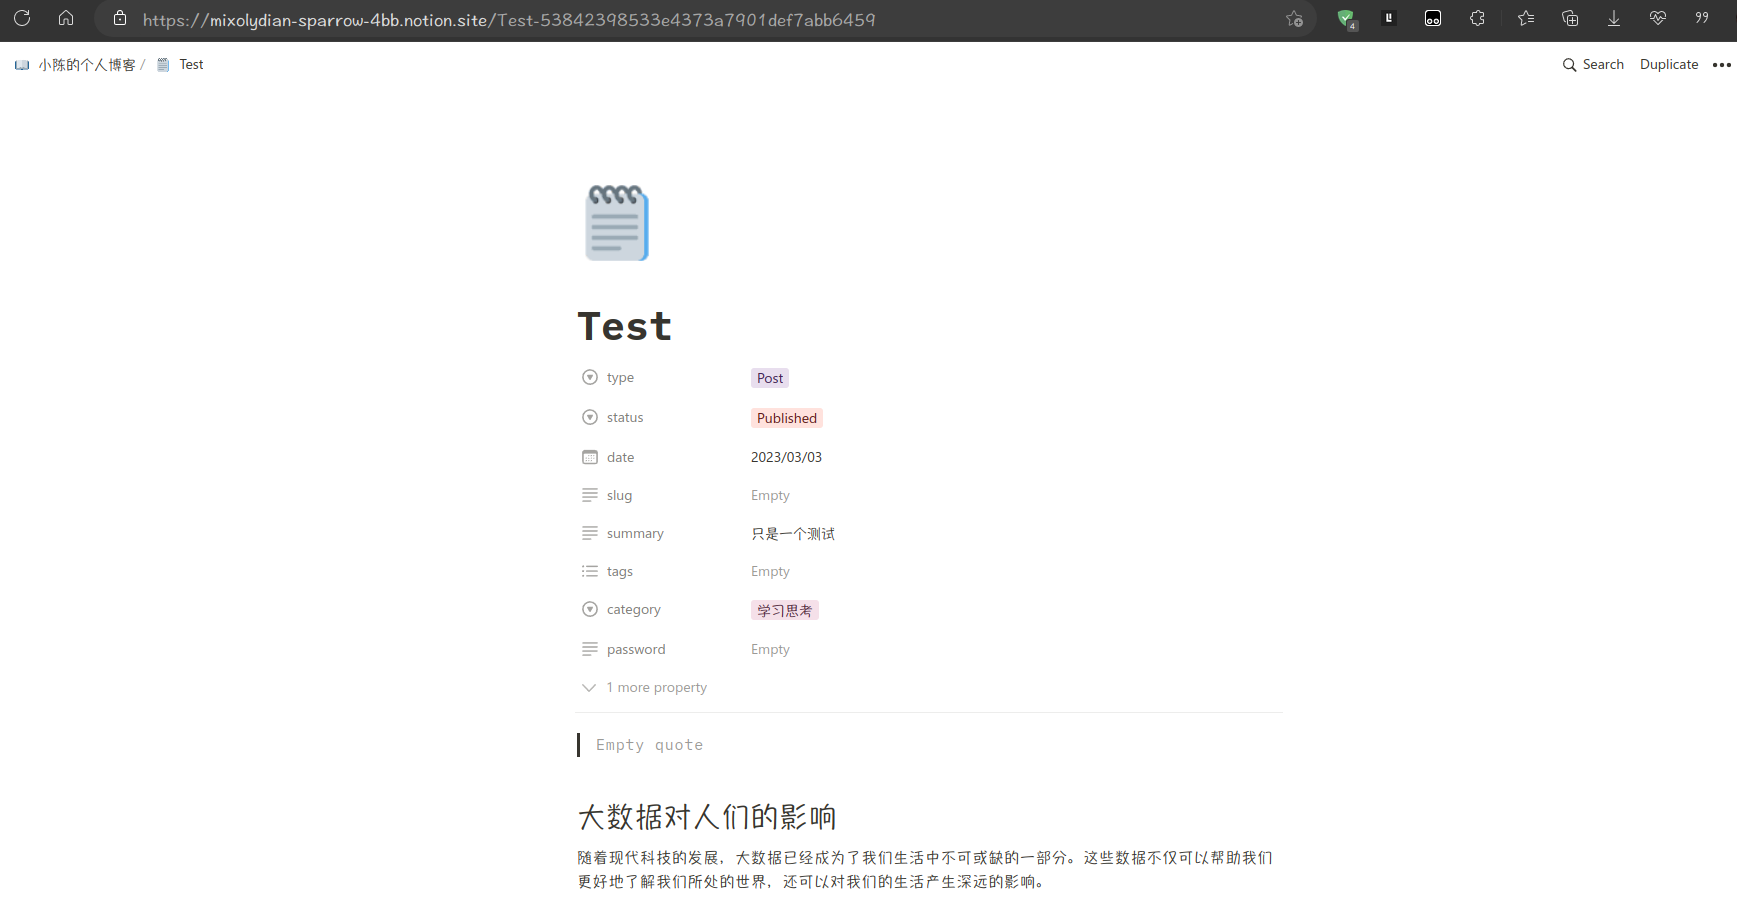Select the purple Post type tag
Screen dimensions: 1737x902
click(x=769, y=377)
